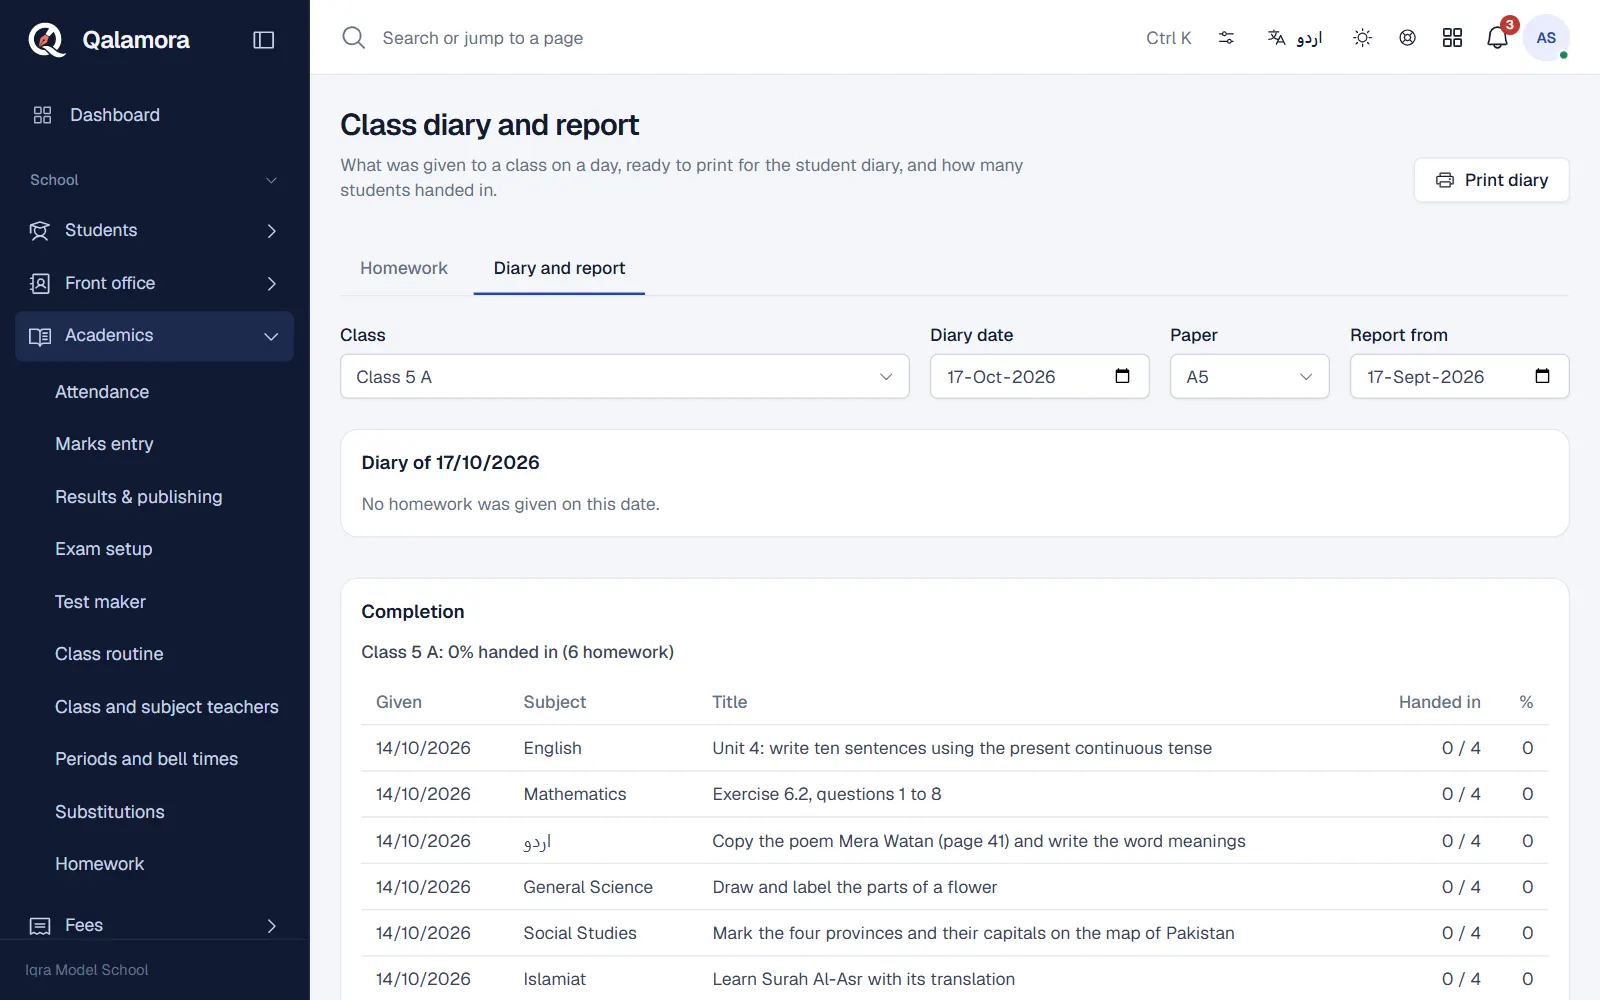Viewport: 1600px width, 1000px height.
Task: Open calendar picker for Diary date
Action: 1122,376
